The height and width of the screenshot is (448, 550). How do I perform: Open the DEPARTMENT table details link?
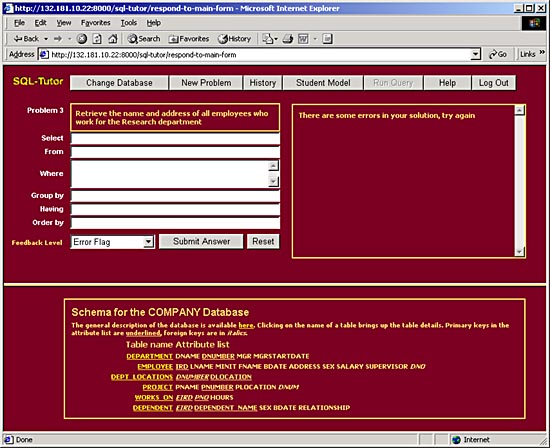click(x=149, y=356)
